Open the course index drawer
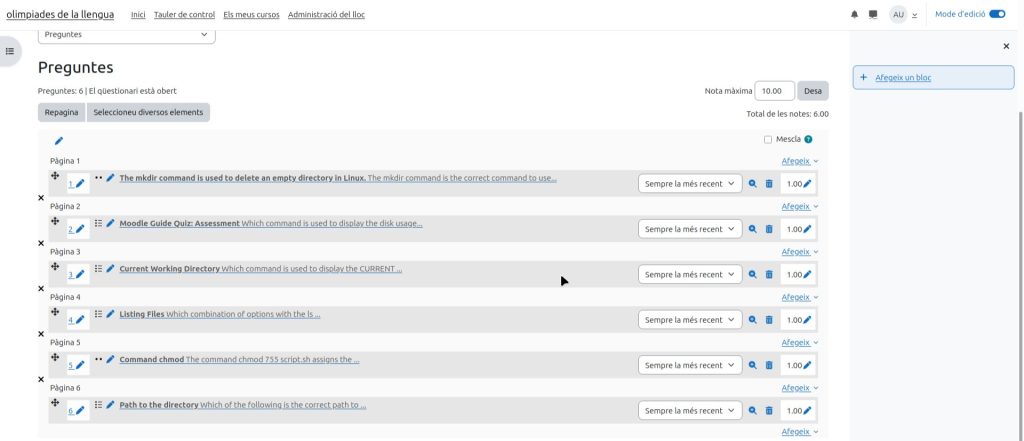Screen dimensions: 1024x441 click(10, 51)
